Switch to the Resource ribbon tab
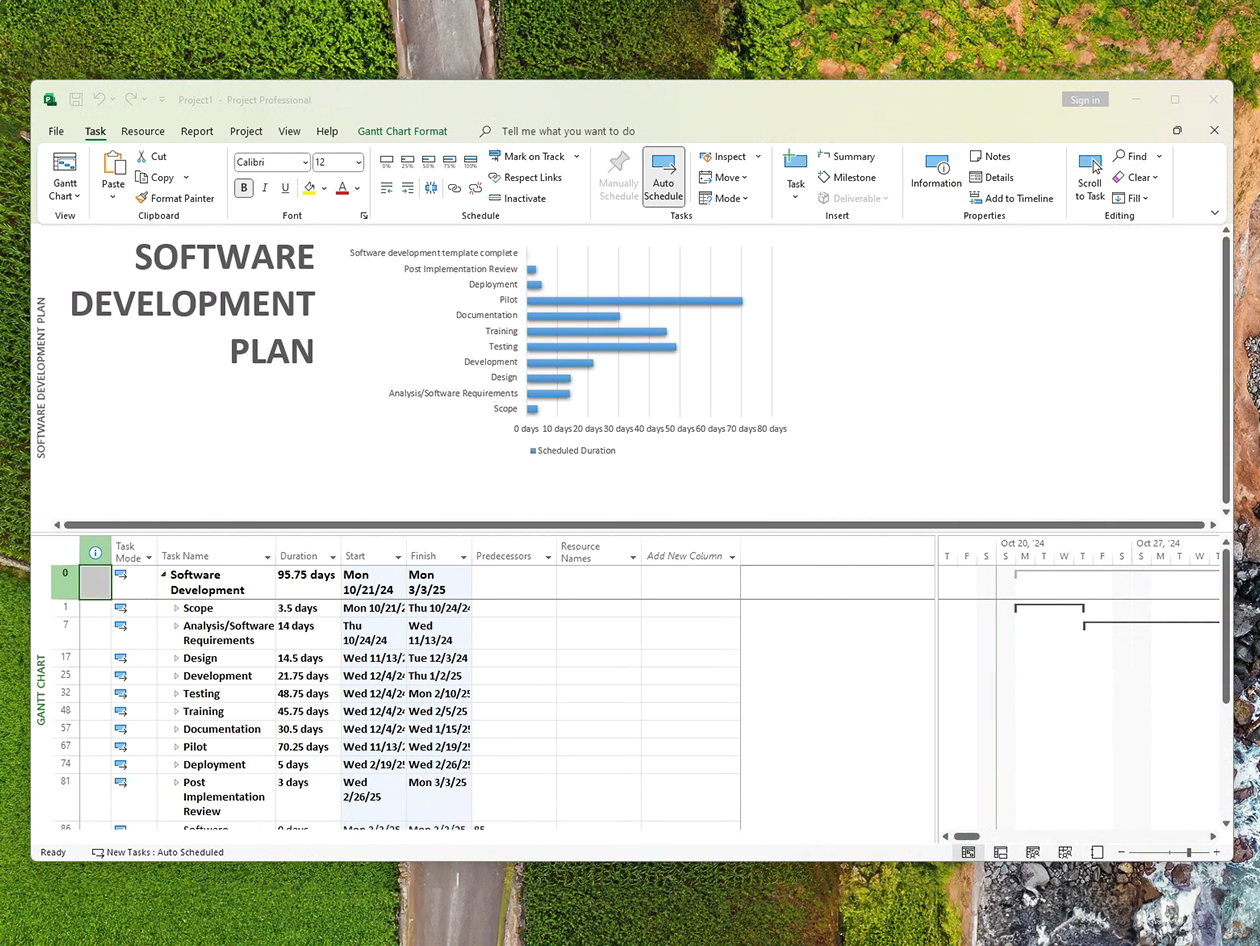This screenshot has height=946, width=1260. [x=143, y=131]
